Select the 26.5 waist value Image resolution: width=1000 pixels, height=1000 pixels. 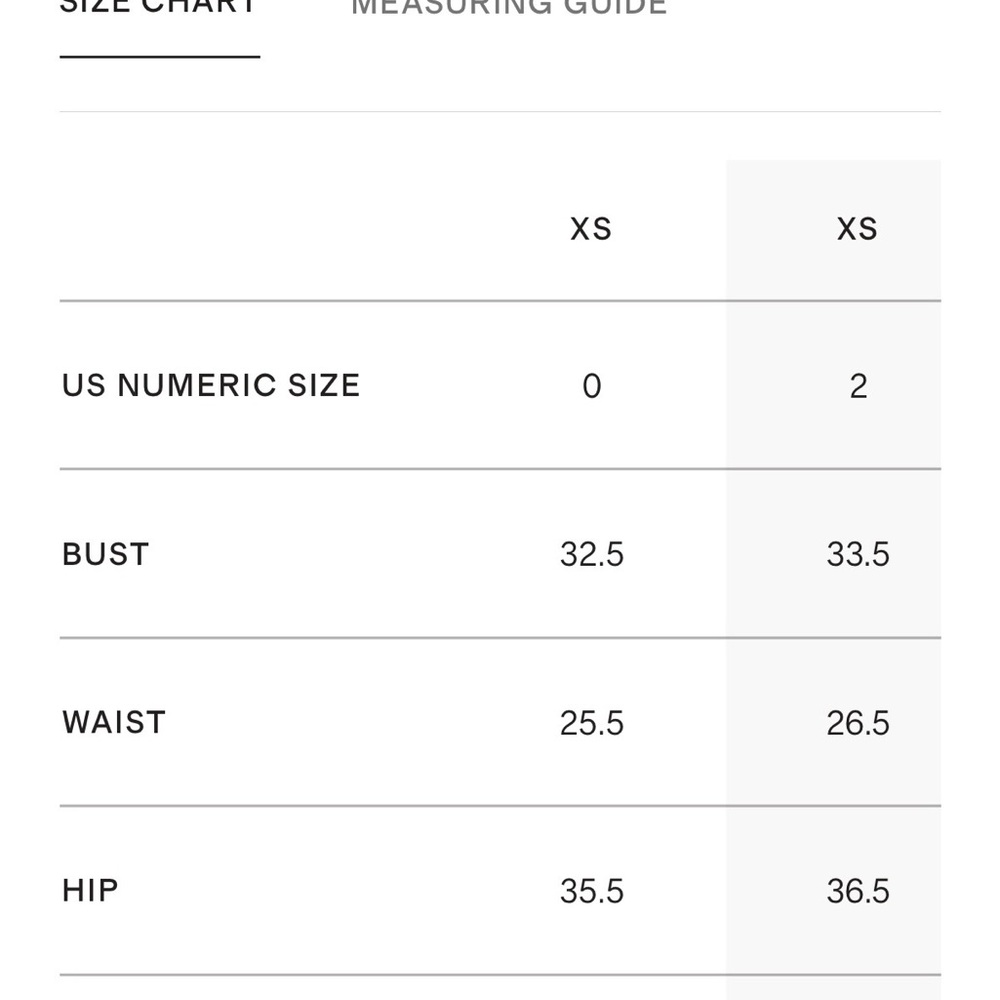coord(858,722)
